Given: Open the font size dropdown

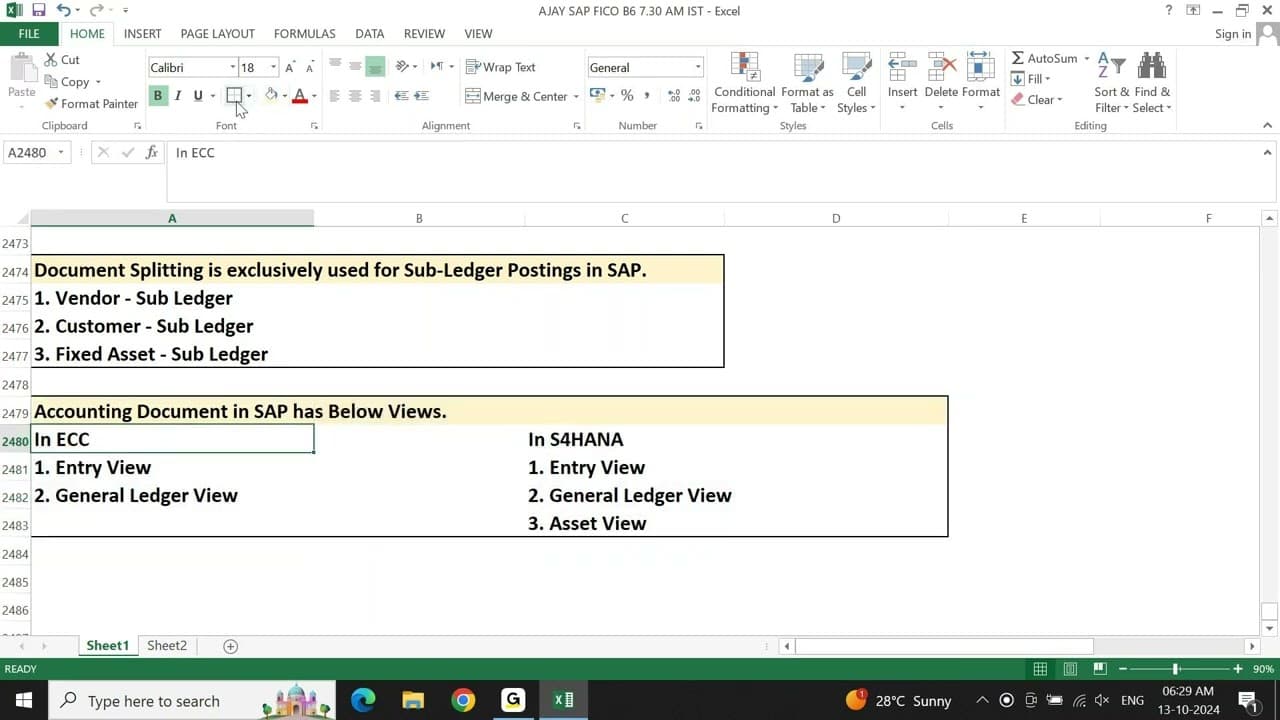Looking at the screenshot, I should click(x=273, y=67).
